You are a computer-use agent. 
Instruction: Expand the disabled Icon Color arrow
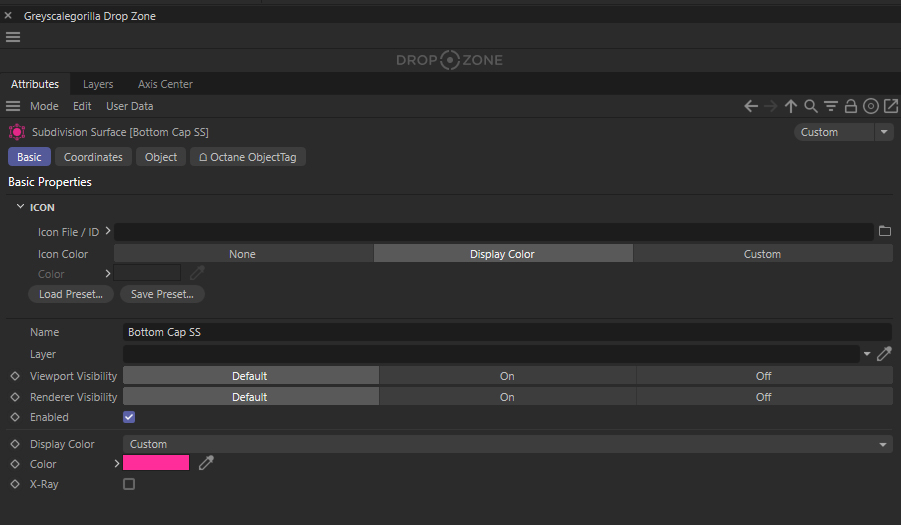tap(107, 273)
